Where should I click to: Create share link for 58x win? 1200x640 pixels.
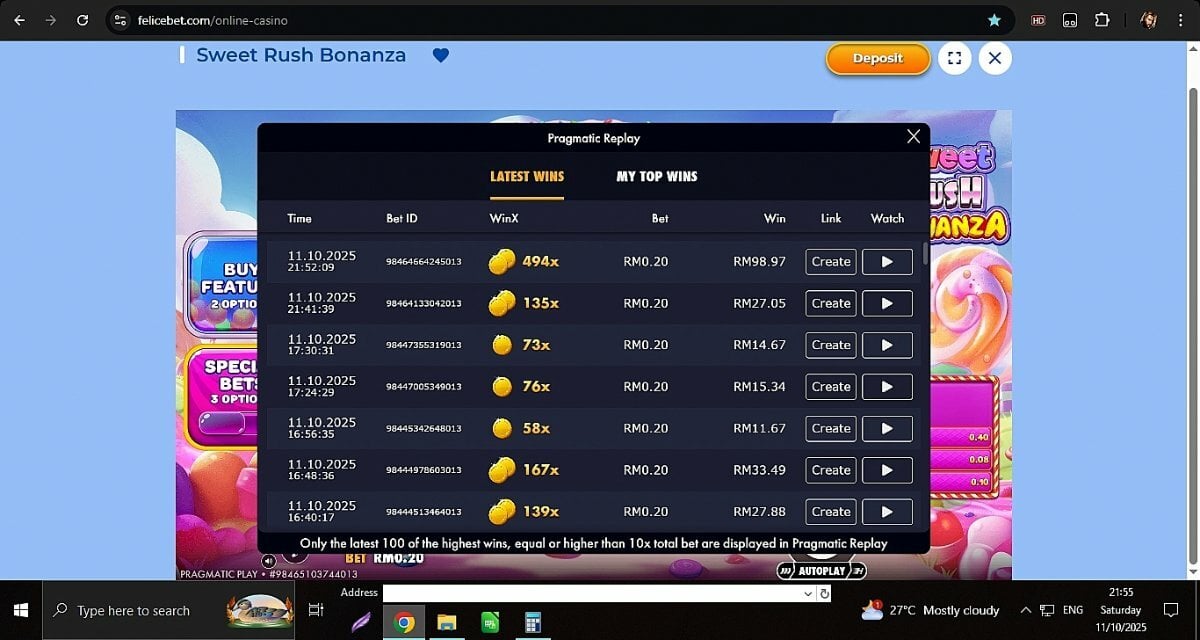point(830,428)
